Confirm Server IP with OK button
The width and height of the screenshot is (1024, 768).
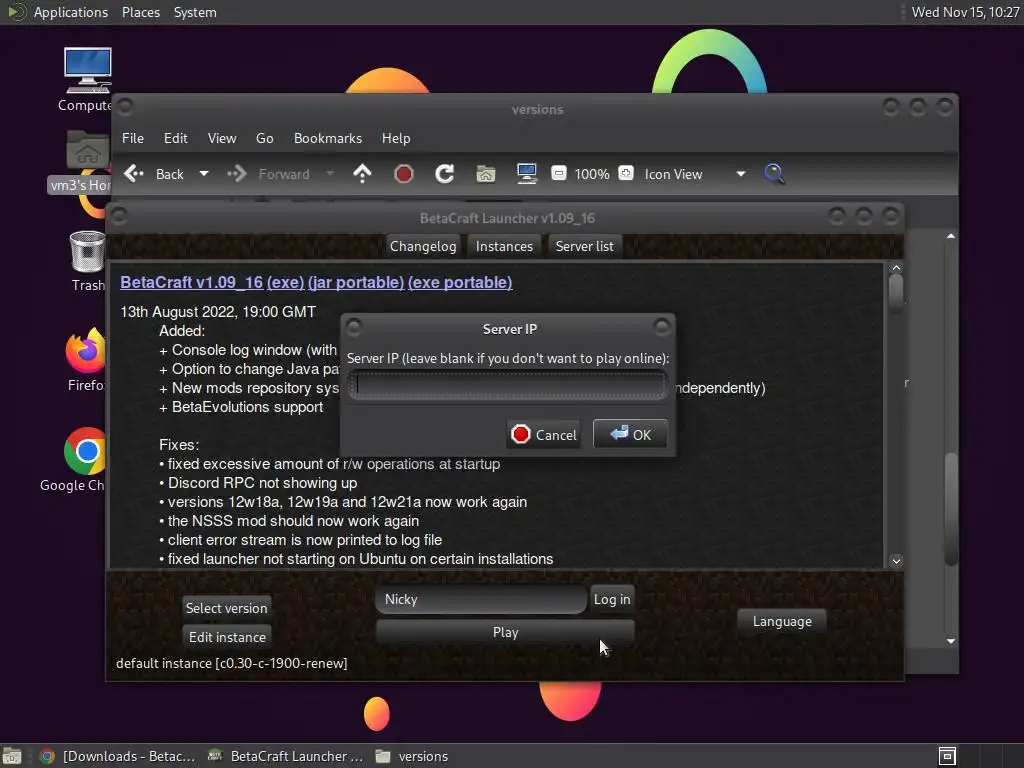(x=630, y=434)
